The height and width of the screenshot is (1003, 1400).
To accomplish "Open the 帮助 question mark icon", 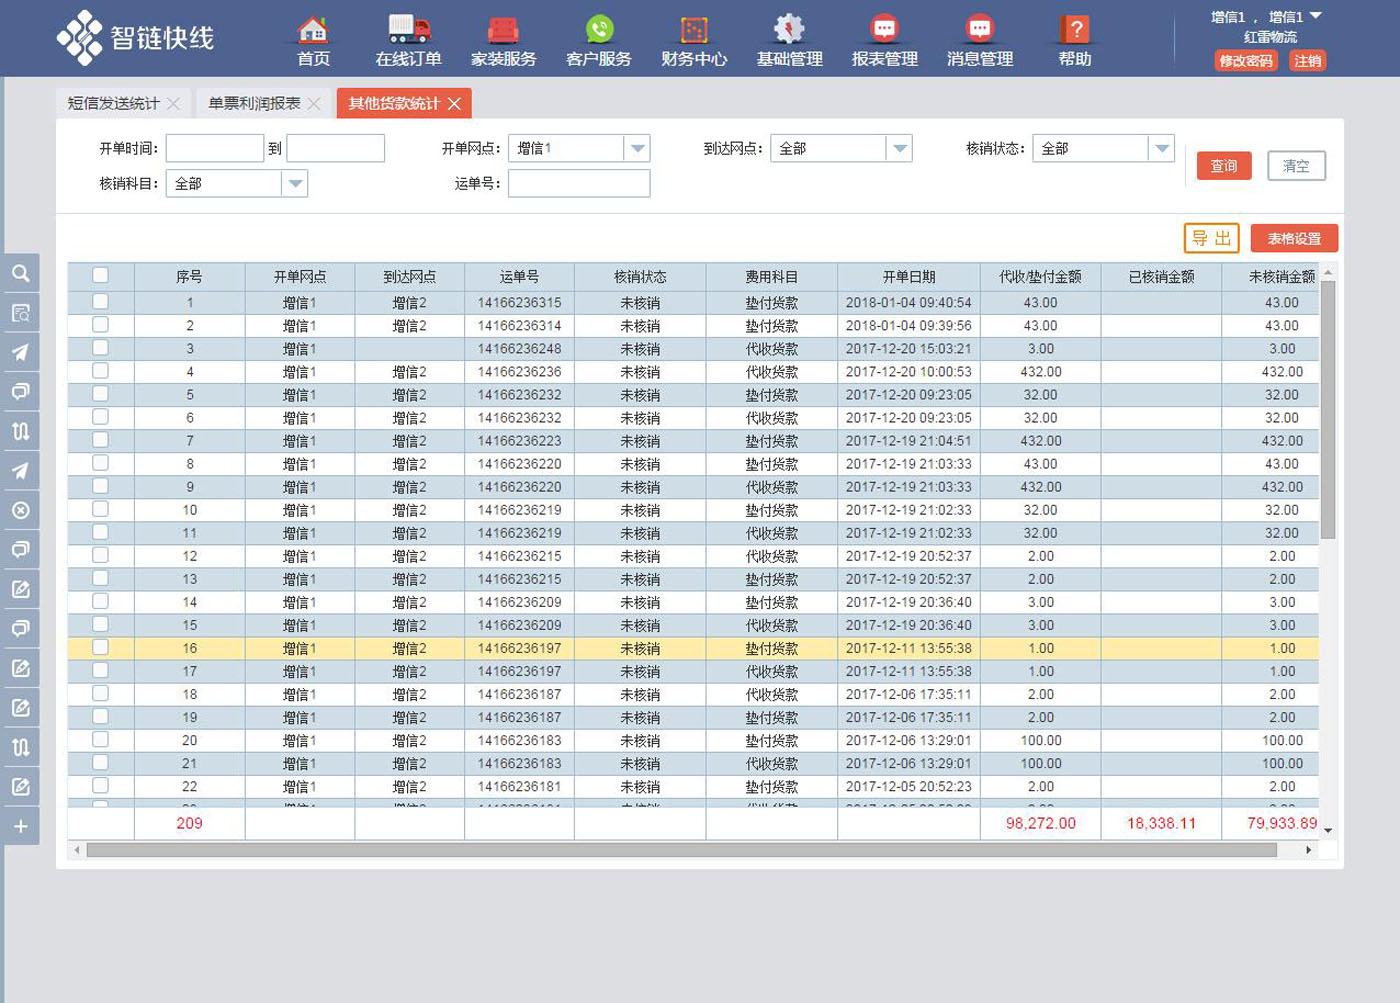I will point(1075,31).
